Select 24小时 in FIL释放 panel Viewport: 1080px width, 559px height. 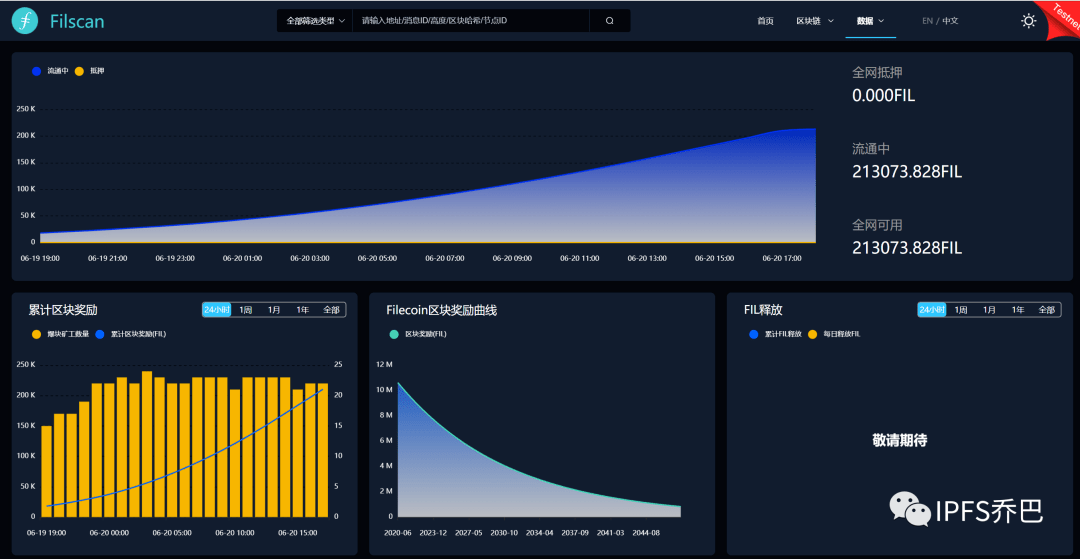click(932, 310)
